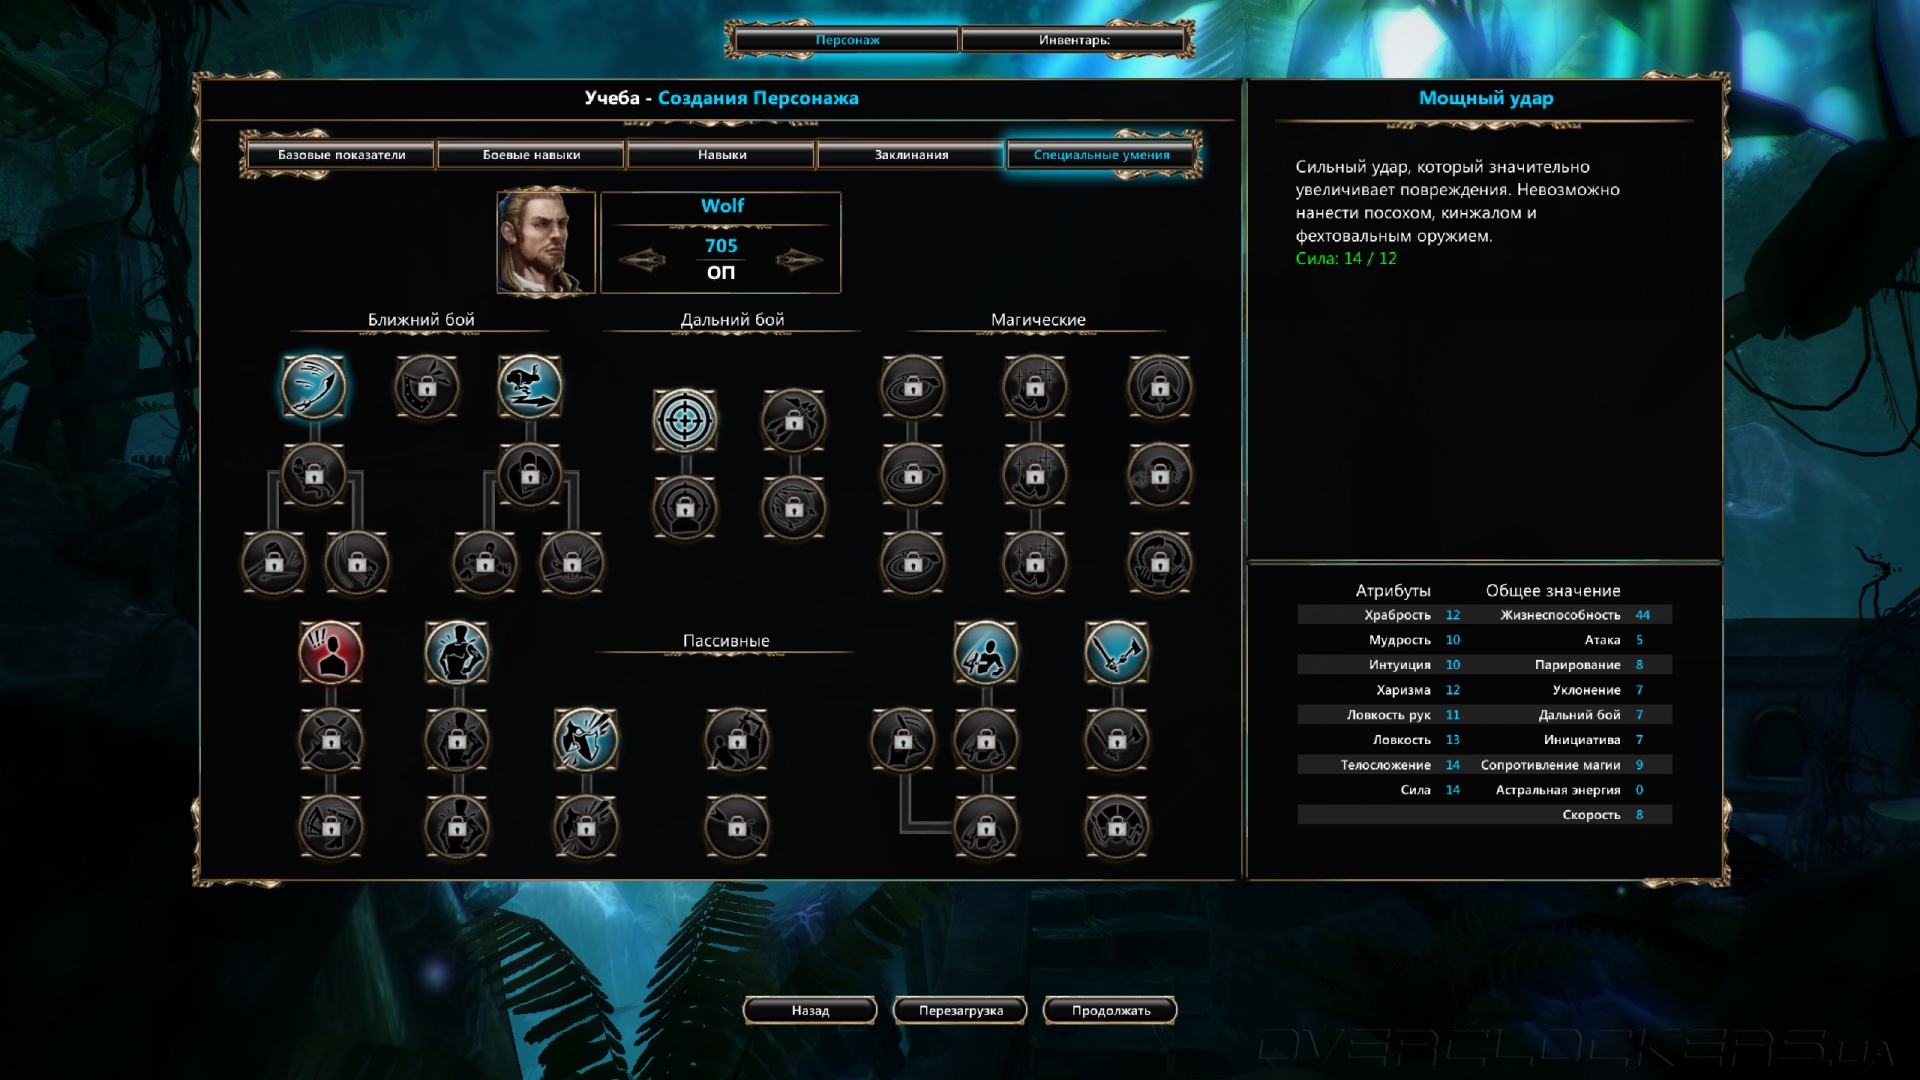The height and width of the screenshot is (1080, 1920).
Task: Click the first locked swirl skill under Магические
Action: click(x=912, y=386)
